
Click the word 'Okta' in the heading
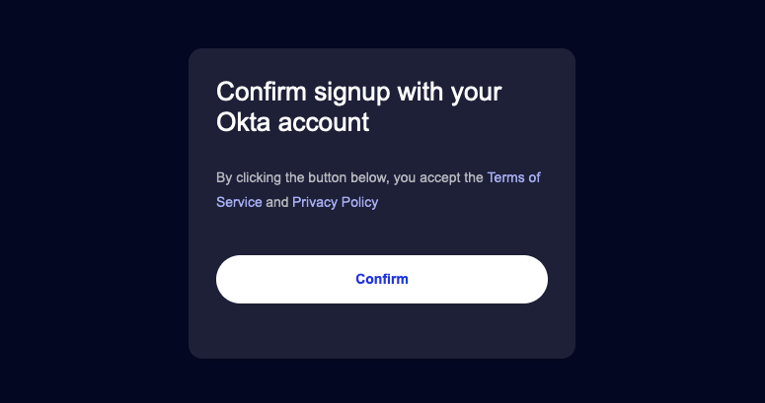[x=243, y=122]
